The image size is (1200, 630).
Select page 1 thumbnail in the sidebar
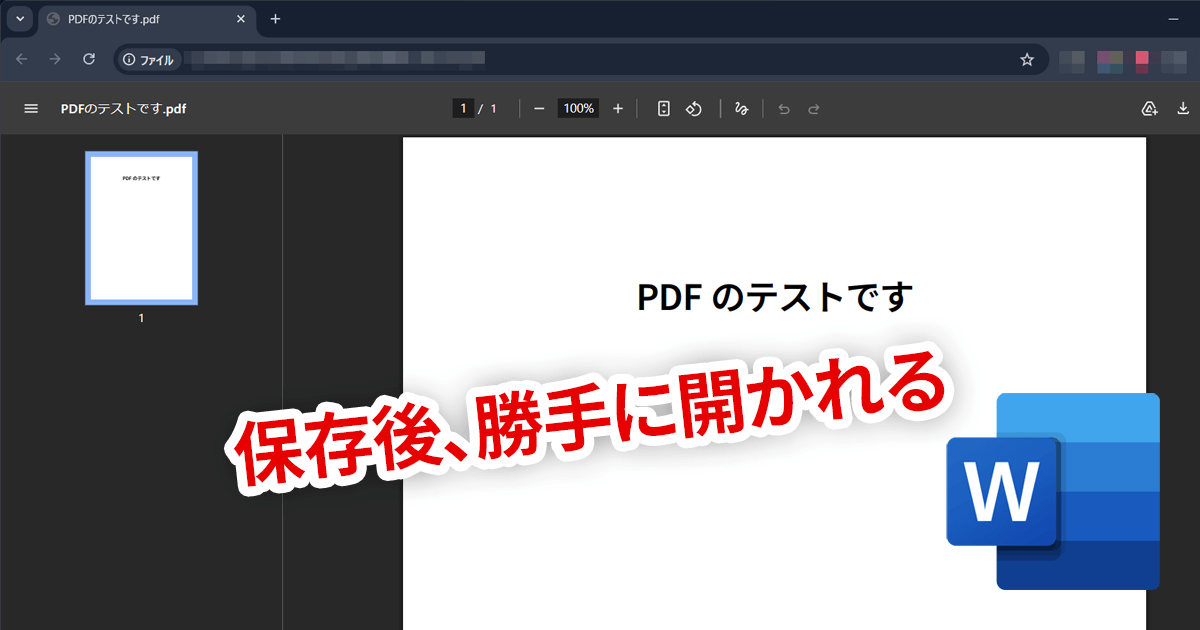click(x=141, y=228)
